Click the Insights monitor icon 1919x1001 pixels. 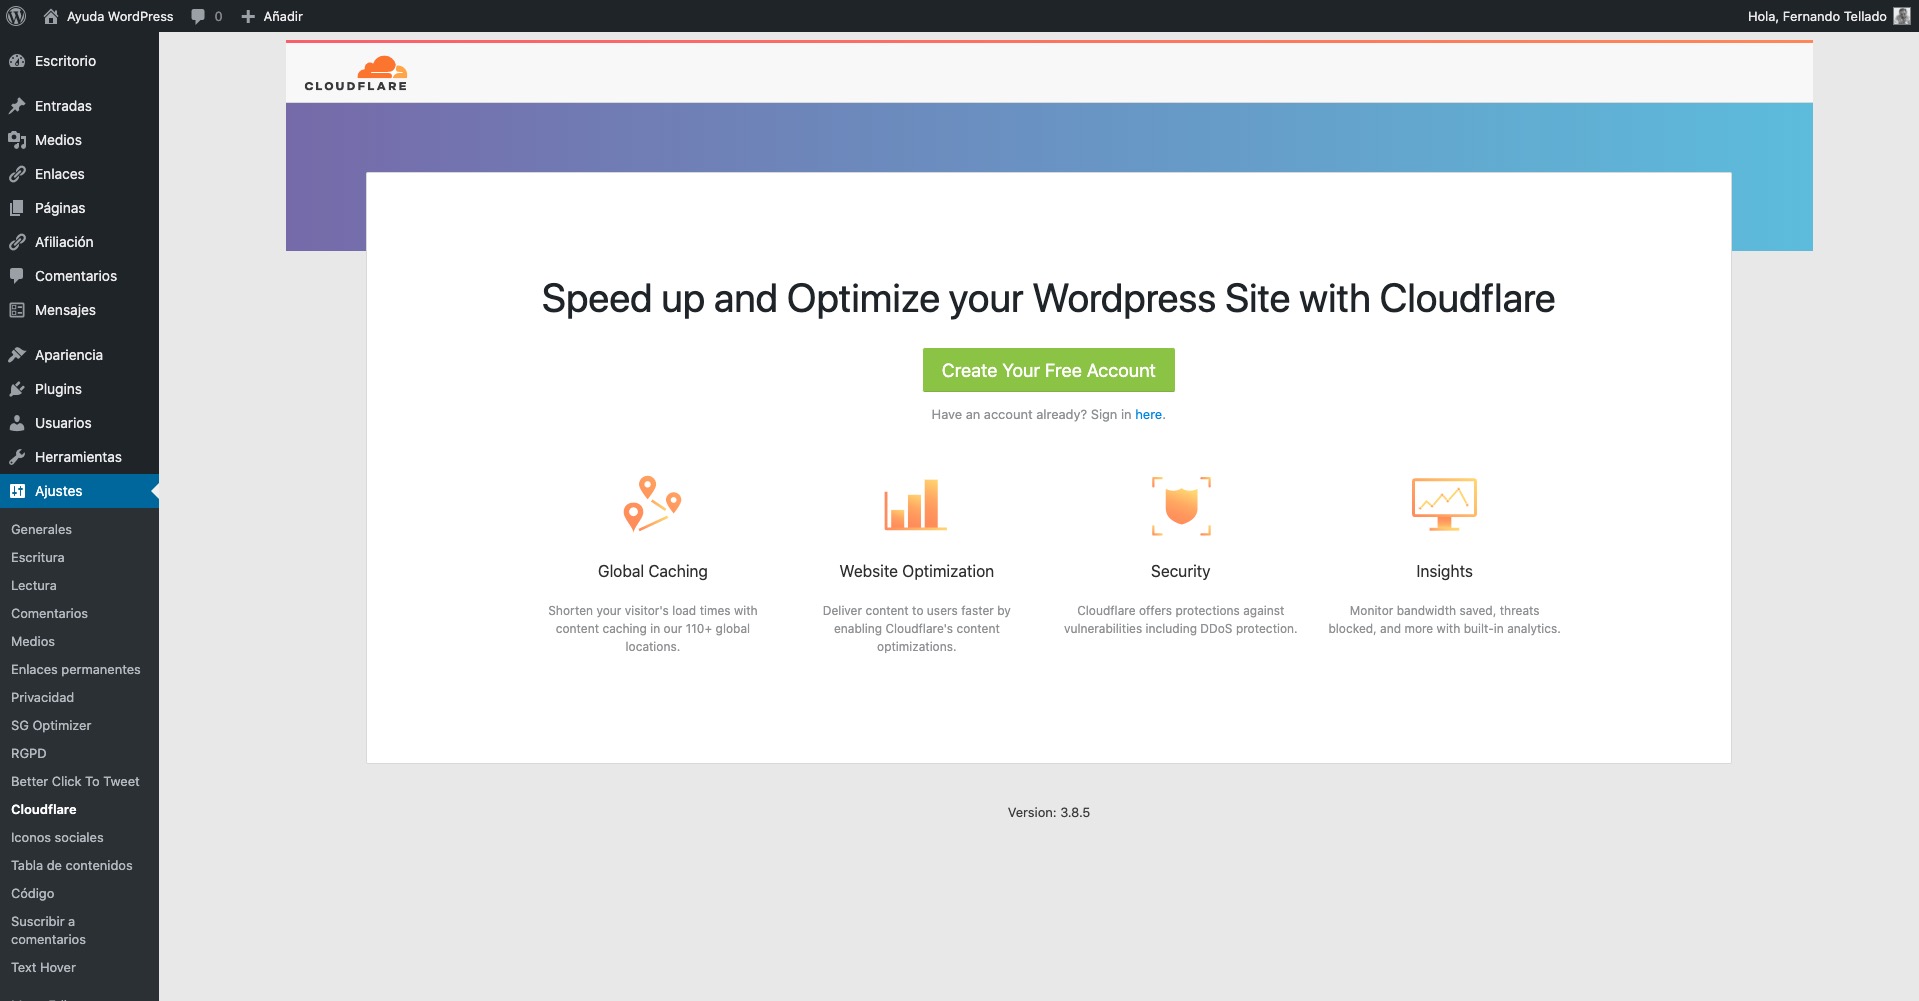1444,504
